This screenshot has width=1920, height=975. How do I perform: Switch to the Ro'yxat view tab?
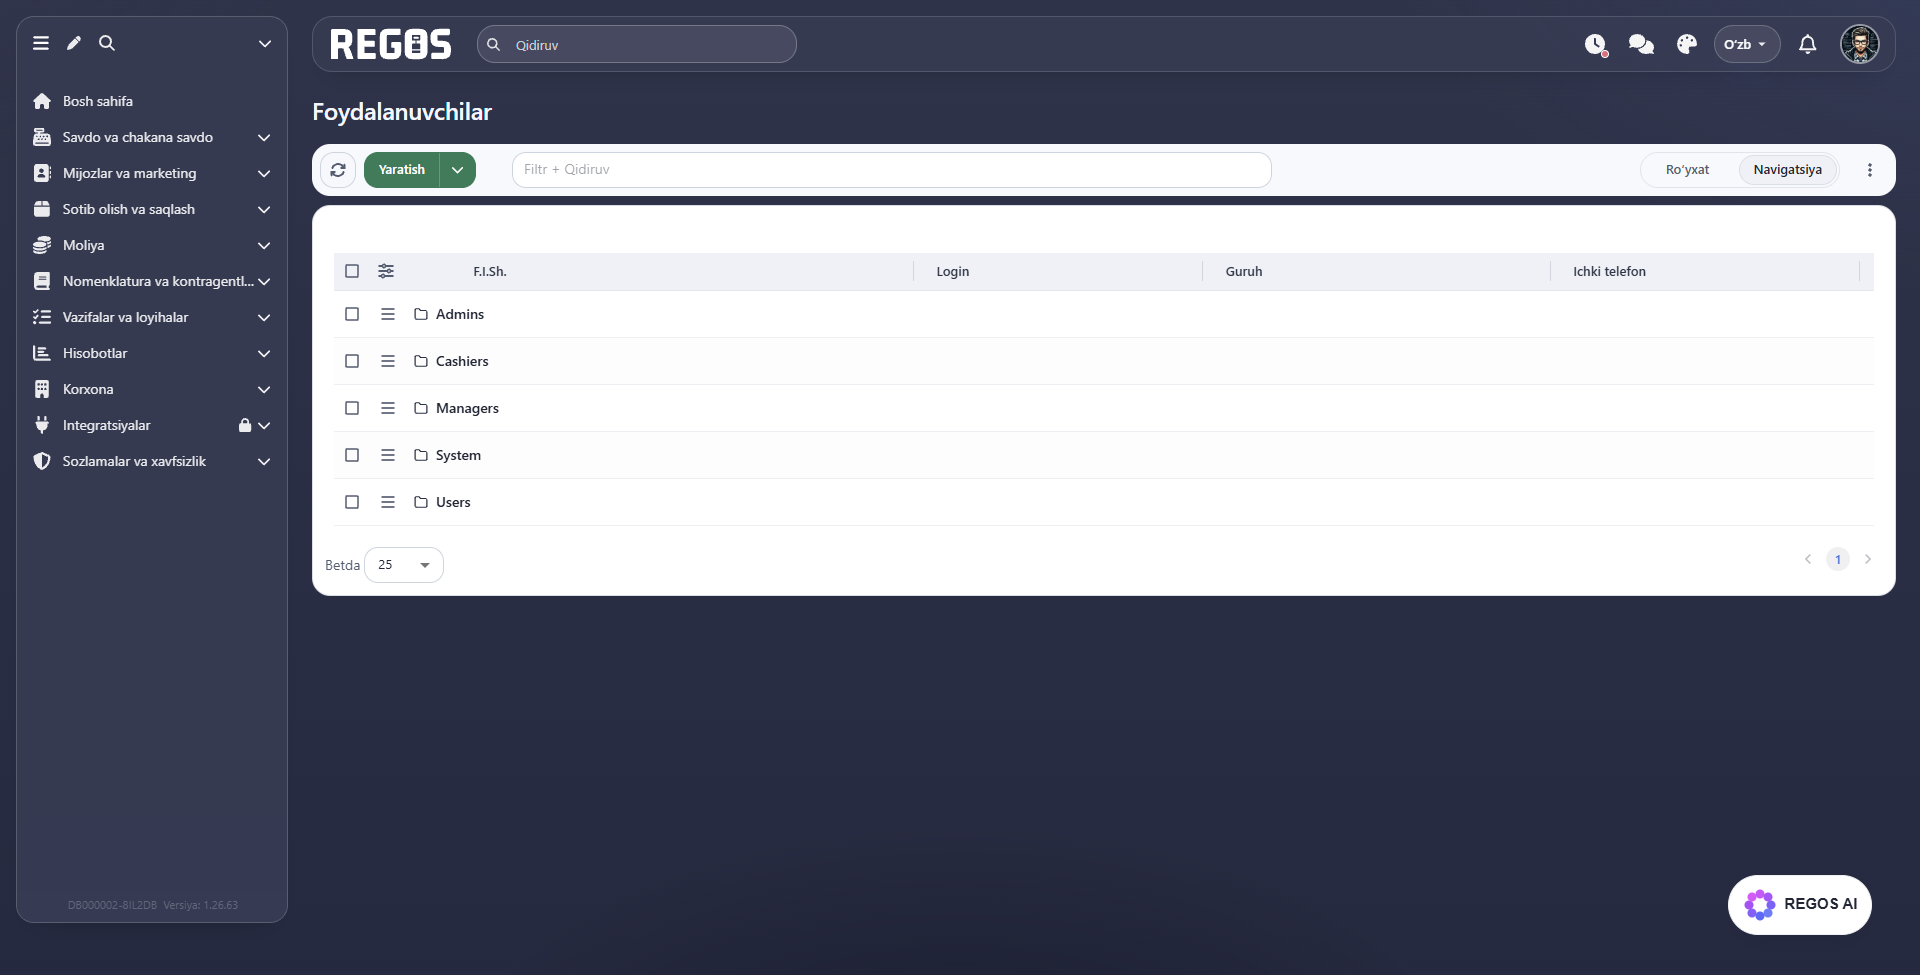click(x=1687, y=170)
